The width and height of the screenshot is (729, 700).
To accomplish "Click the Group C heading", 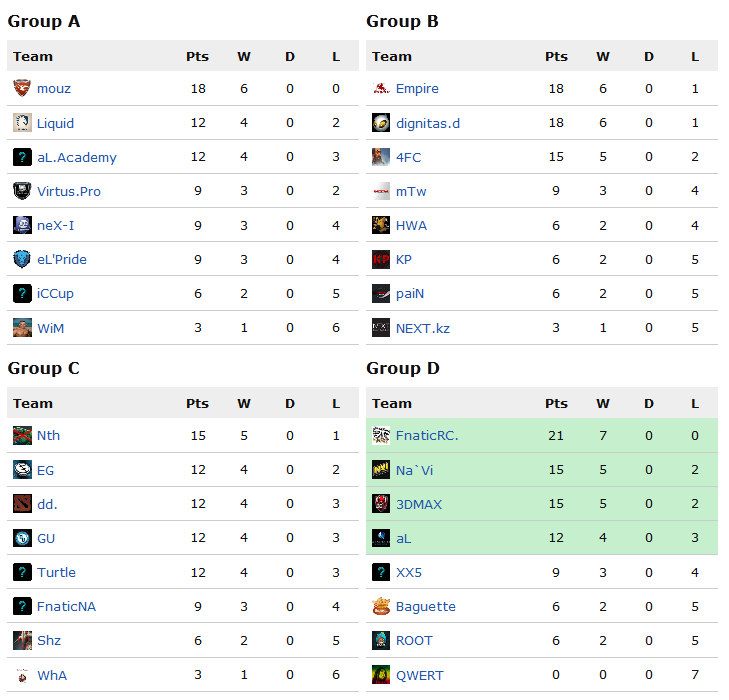I will point(44,368).
